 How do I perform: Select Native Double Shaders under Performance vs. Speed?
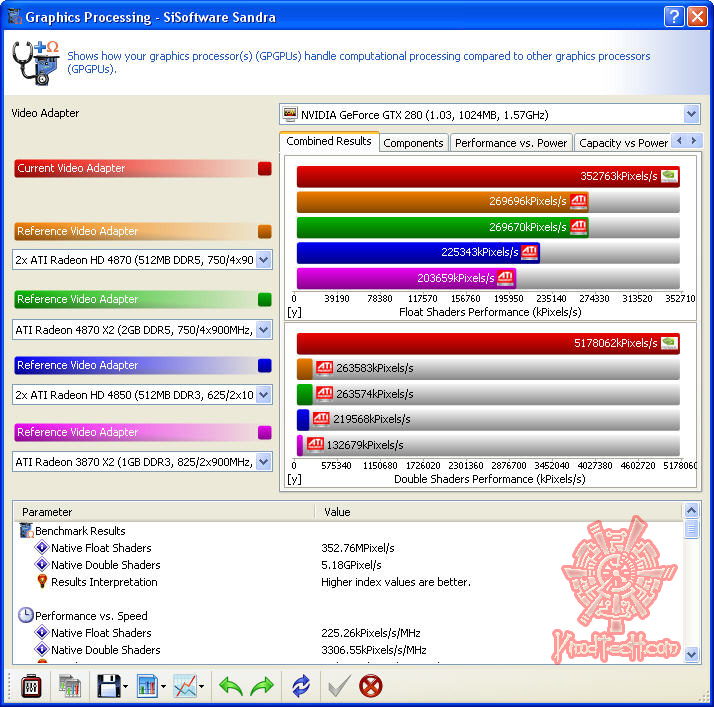[106, 650]
